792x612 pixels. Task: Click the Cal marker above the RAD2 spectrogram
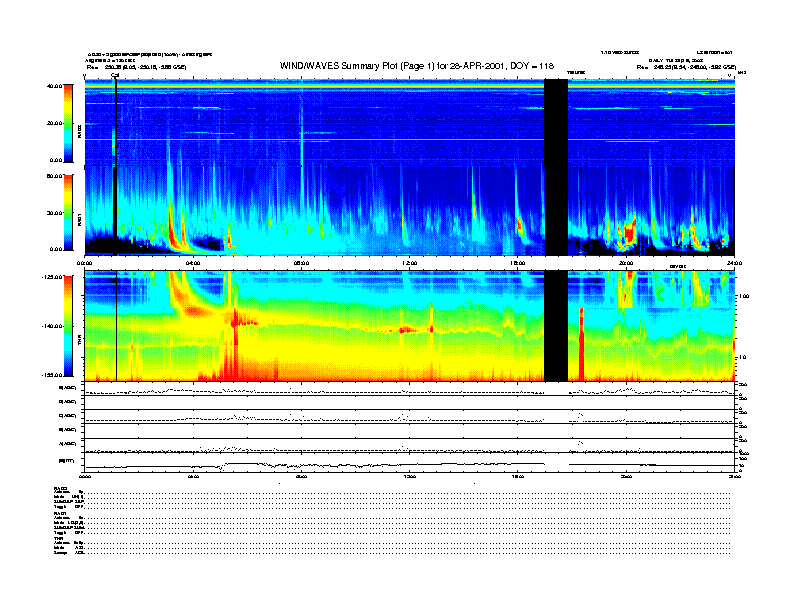click(115, 76)
